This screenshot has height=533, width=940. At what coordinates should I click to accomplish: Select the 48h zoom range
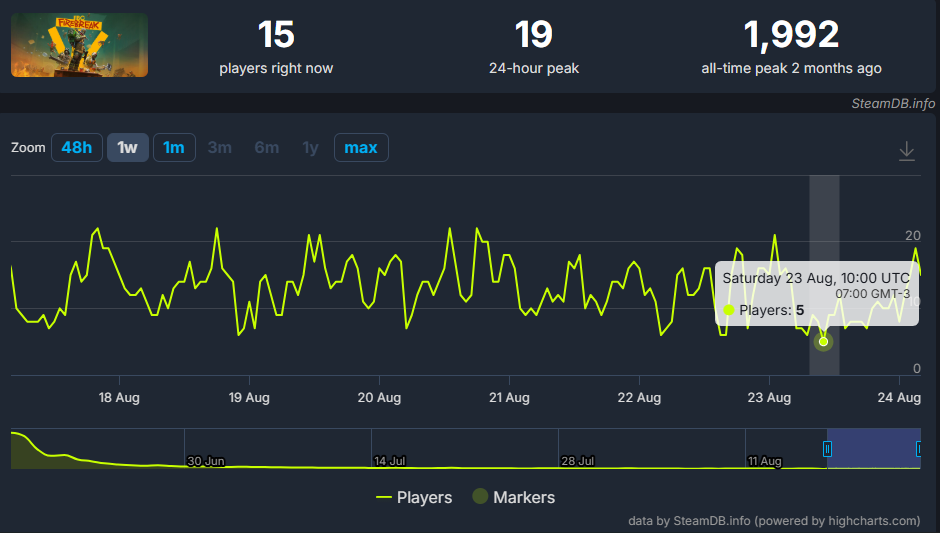[77, 147]
